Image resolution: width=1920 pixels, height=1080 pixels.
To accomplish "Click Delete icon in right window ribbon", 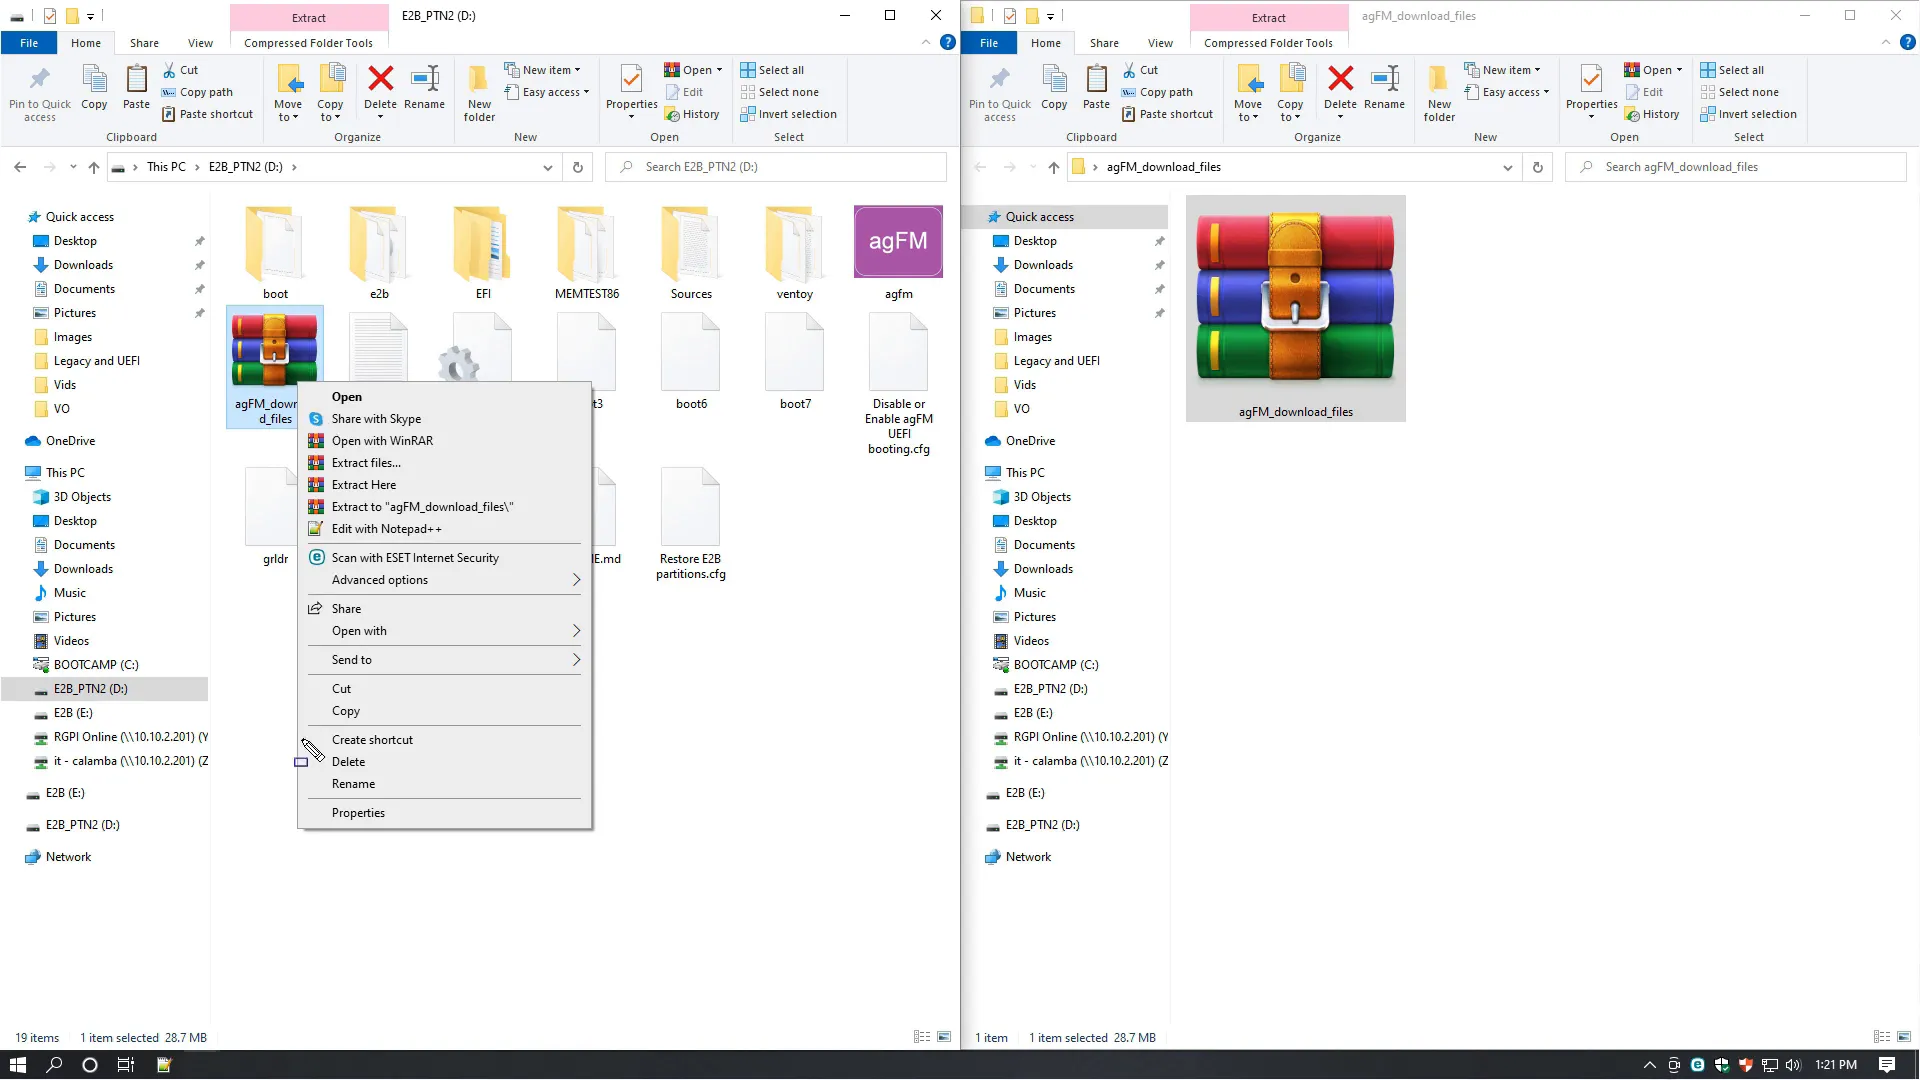I will [x=1340, y=79].
